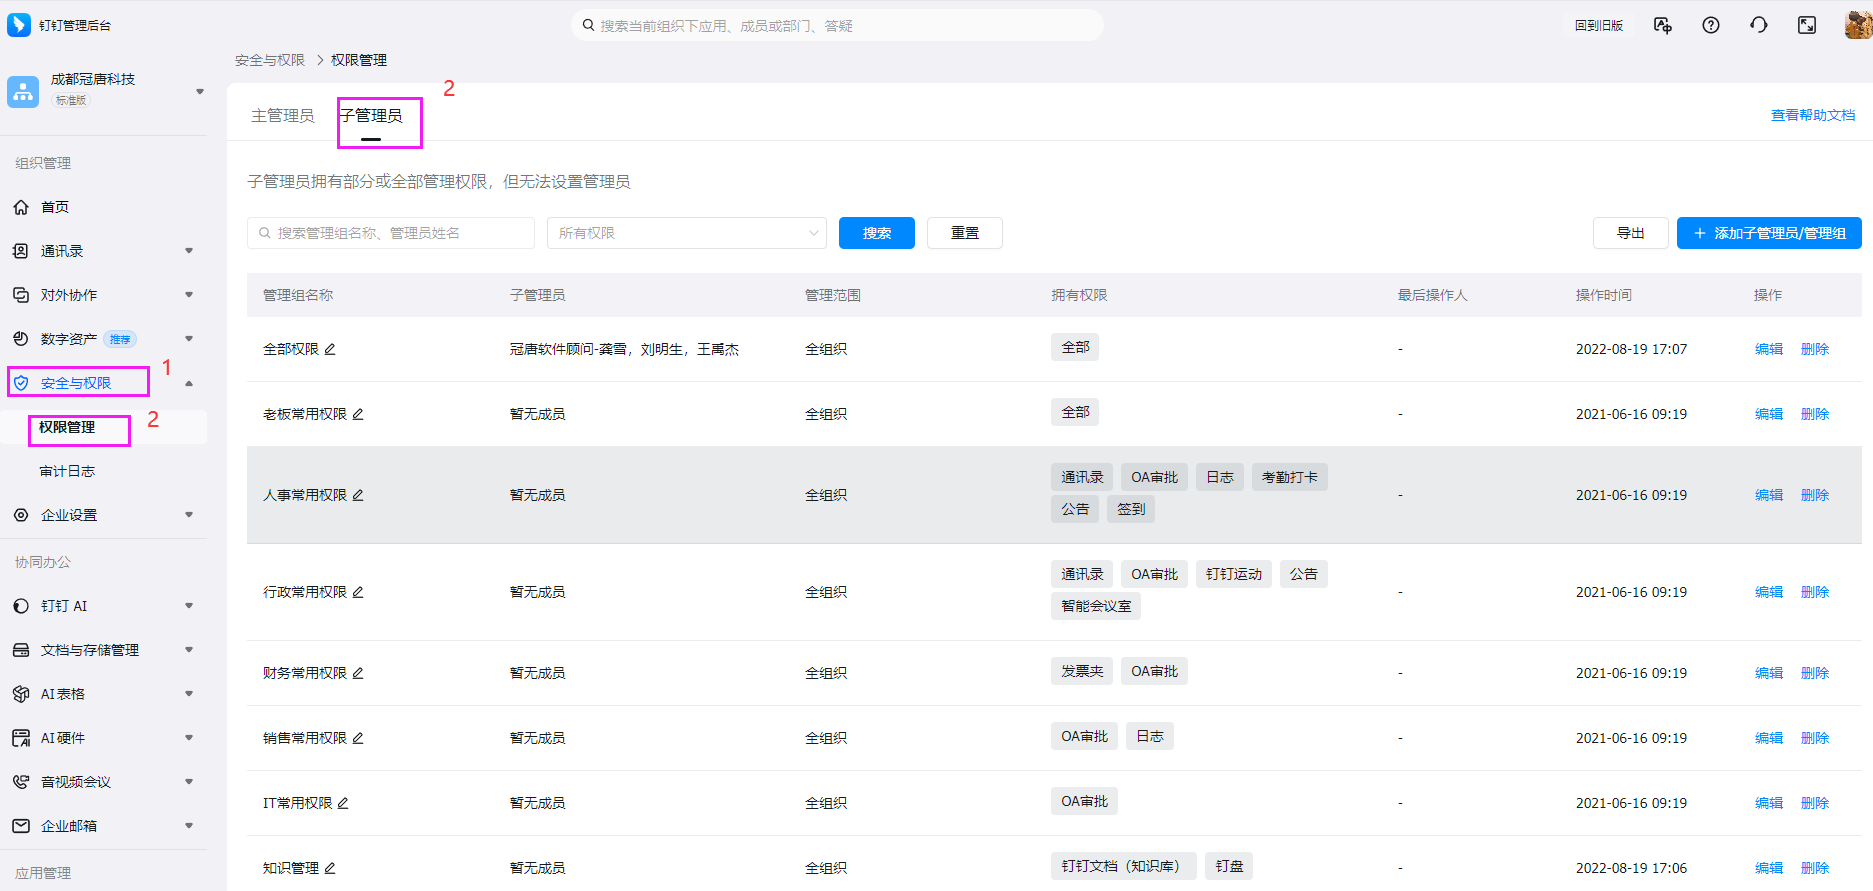Click 添加子管理员/管理组 button
The height and width of the screenshot is (891, 1873).
tap(1768, 233)
